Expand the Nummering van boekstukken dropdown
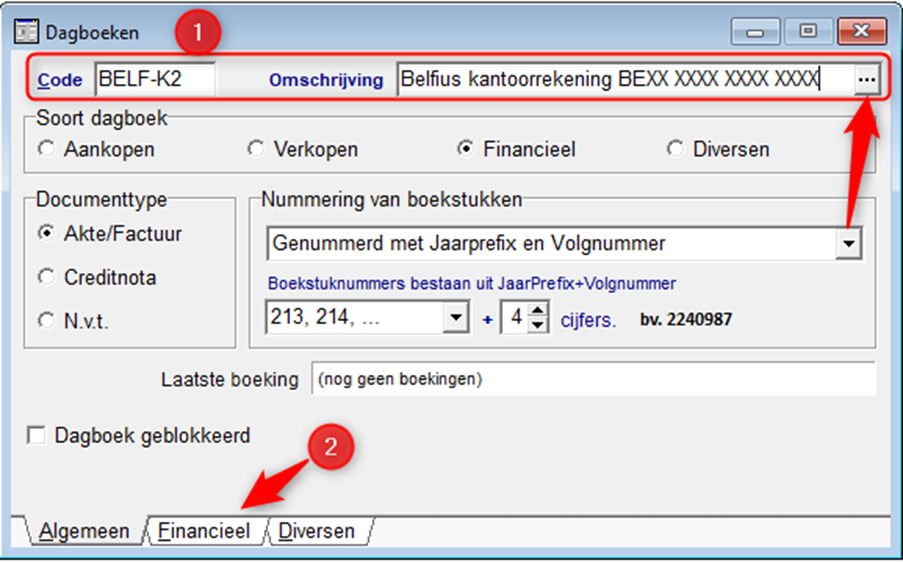The image size is (903, 563). (848, 244)
